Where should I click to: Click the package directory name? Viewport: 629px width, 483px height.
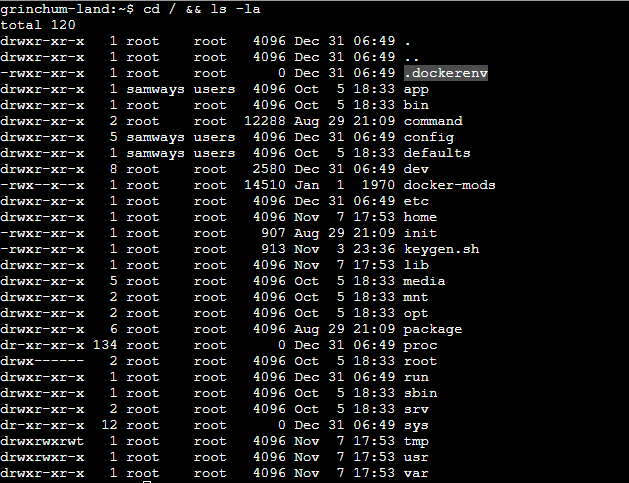[x=432, y=329]
